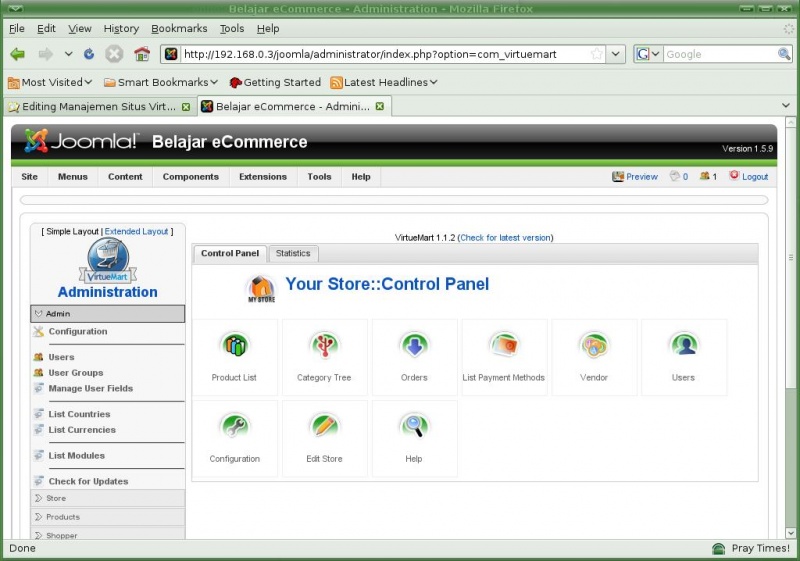Open the Latest Headlines dropdown

(x=384, y=82)
